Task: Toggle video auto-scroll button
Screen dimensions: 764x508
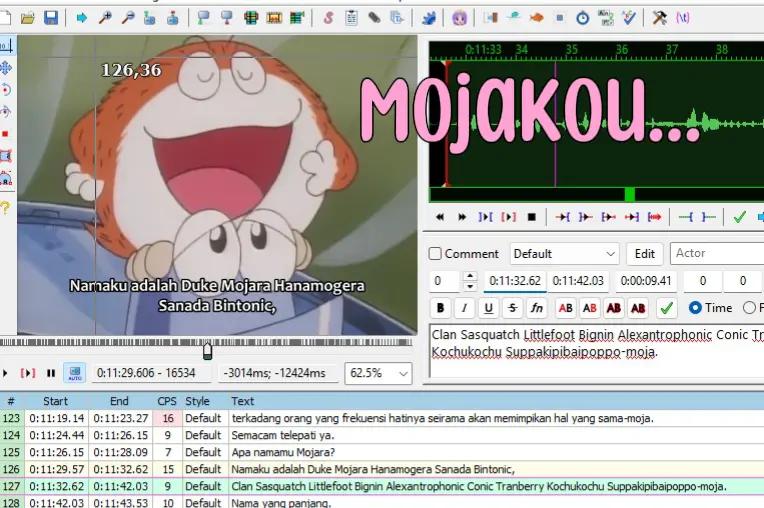Action: (x=75, y=373)
